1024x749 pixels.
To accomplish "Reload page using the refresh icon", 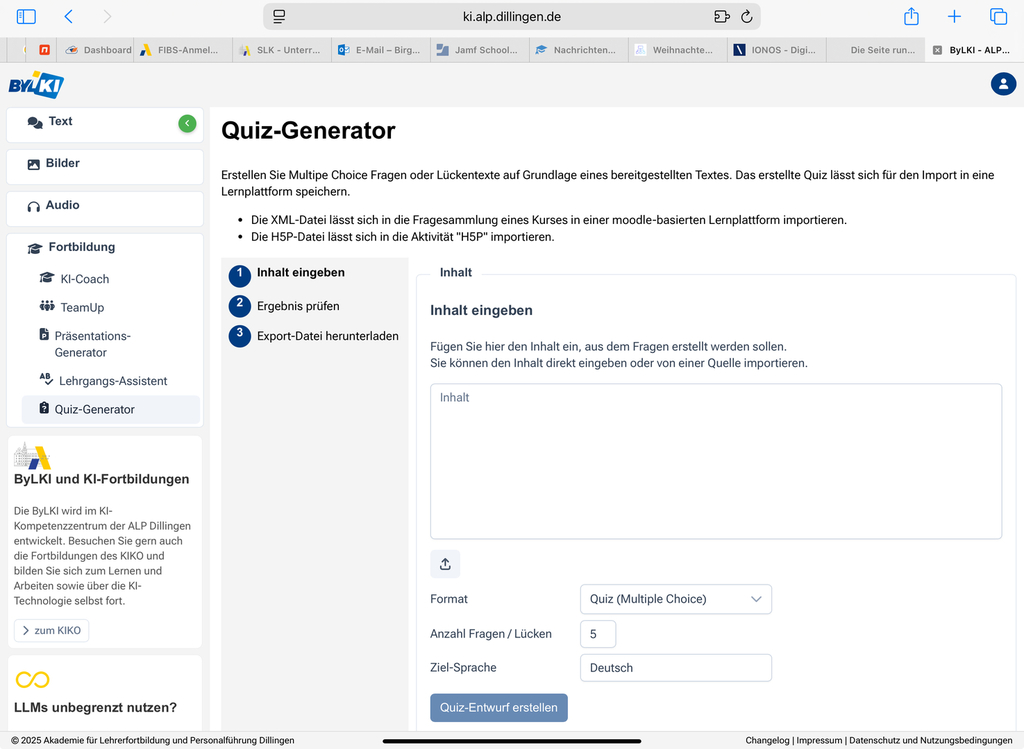I will click(x=746, y=16).
